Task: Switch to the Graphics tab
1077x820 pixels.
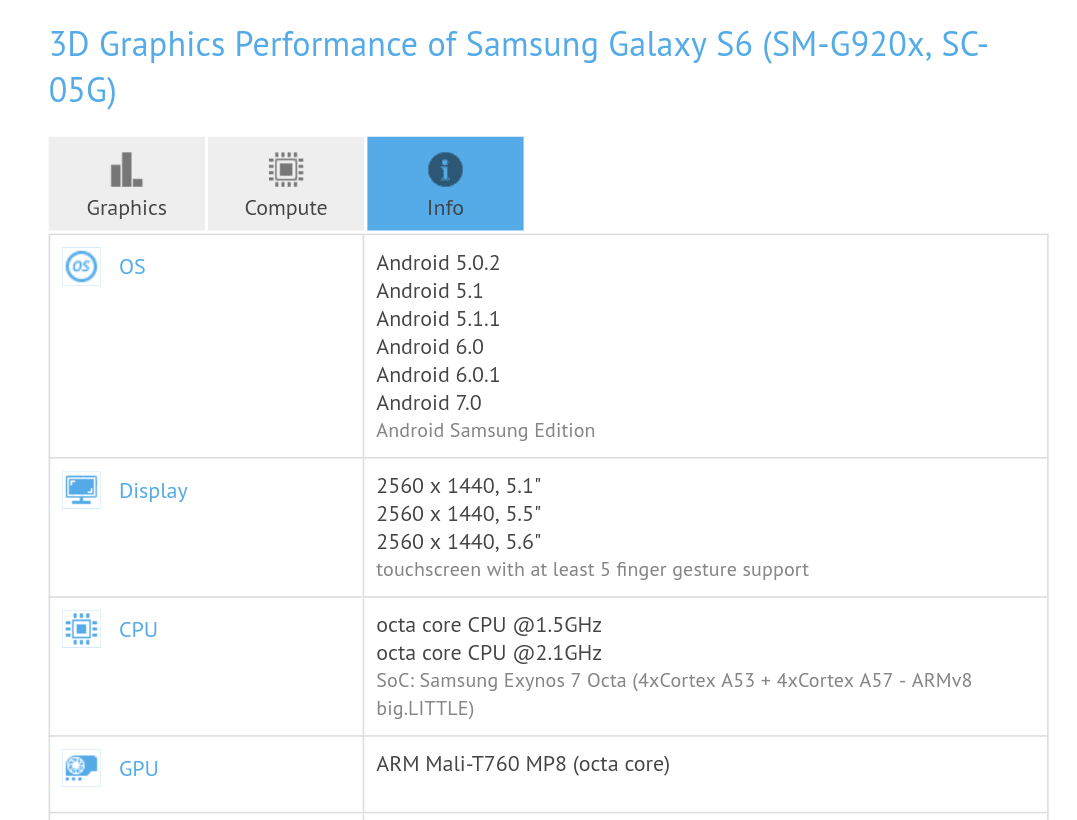Action: (x=127, y=183)
